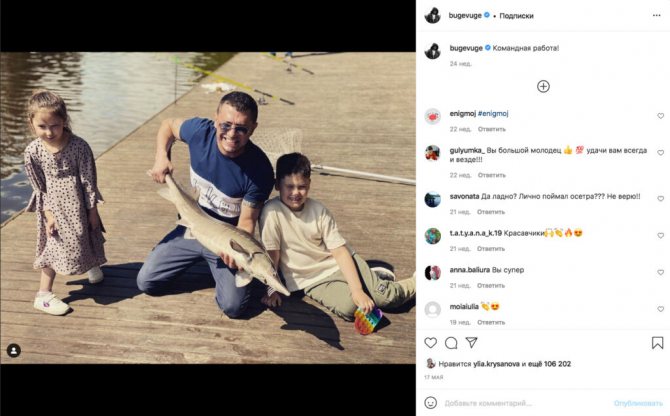Screen dimensions: 670x416
Task: Open emoji picker in comment field
Action: point(432,403)
